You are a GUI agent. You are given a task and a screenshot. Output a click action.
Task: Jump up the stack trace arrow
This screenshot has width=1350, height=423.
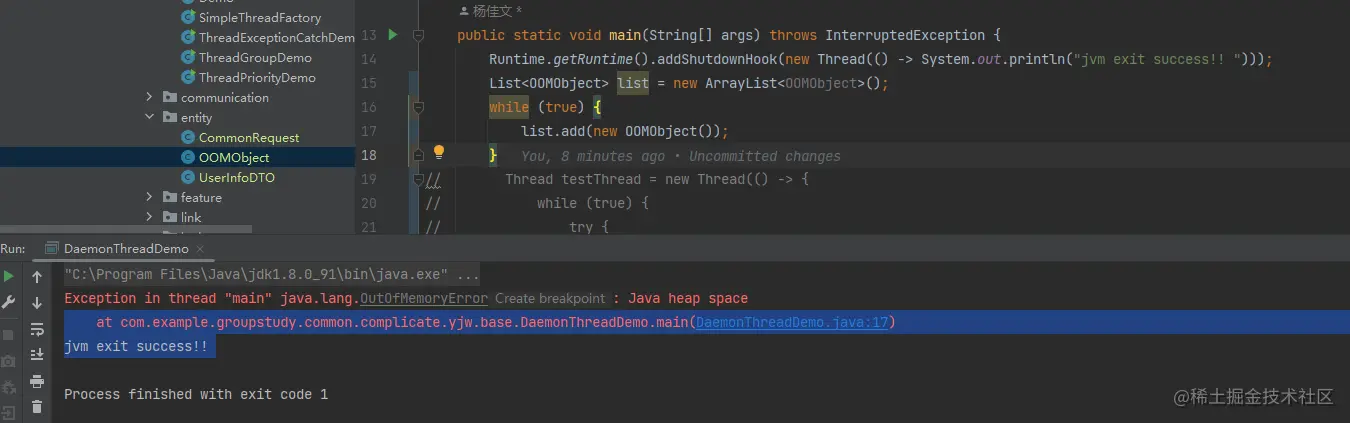point(37,277)
